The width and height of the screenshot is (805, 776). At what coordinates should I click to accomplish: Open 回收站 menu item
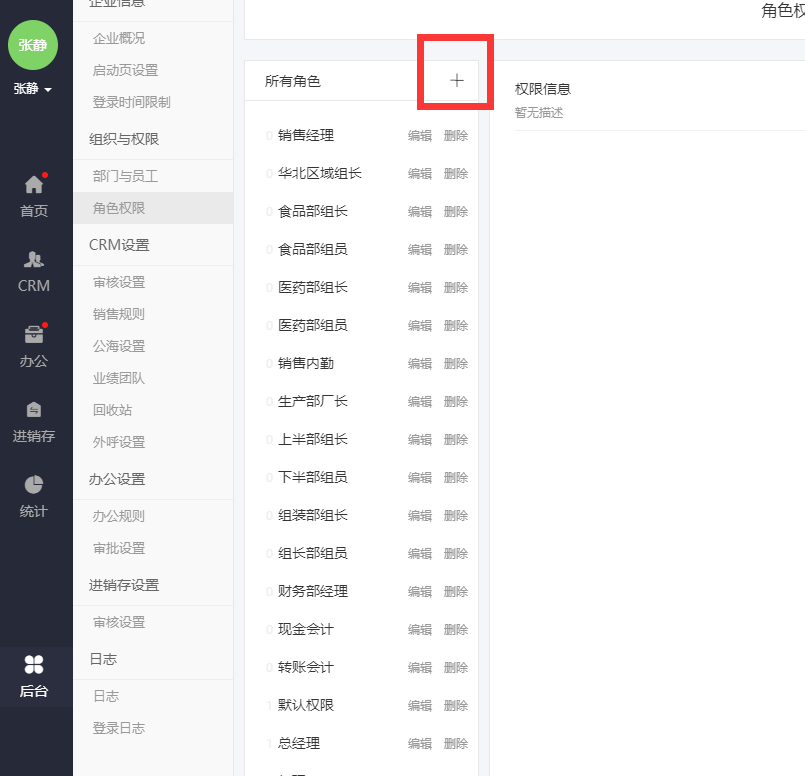pos(112,410)
